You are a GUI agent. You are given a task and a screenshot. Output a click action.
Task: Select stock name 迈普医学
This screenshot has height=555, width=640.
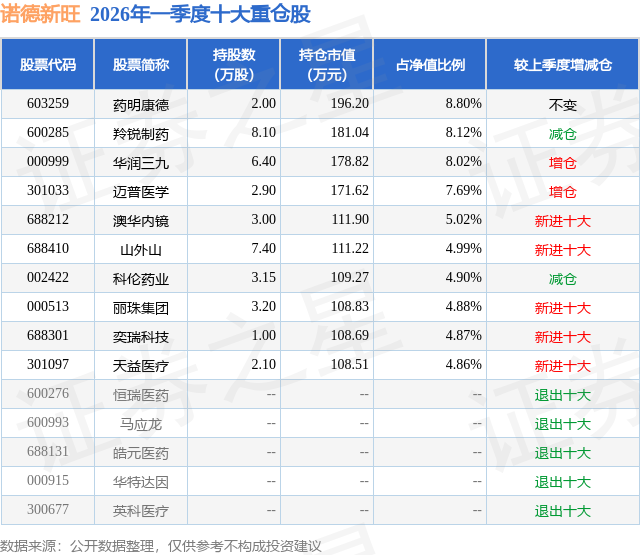pyautogui.click(x=141, y=192)
